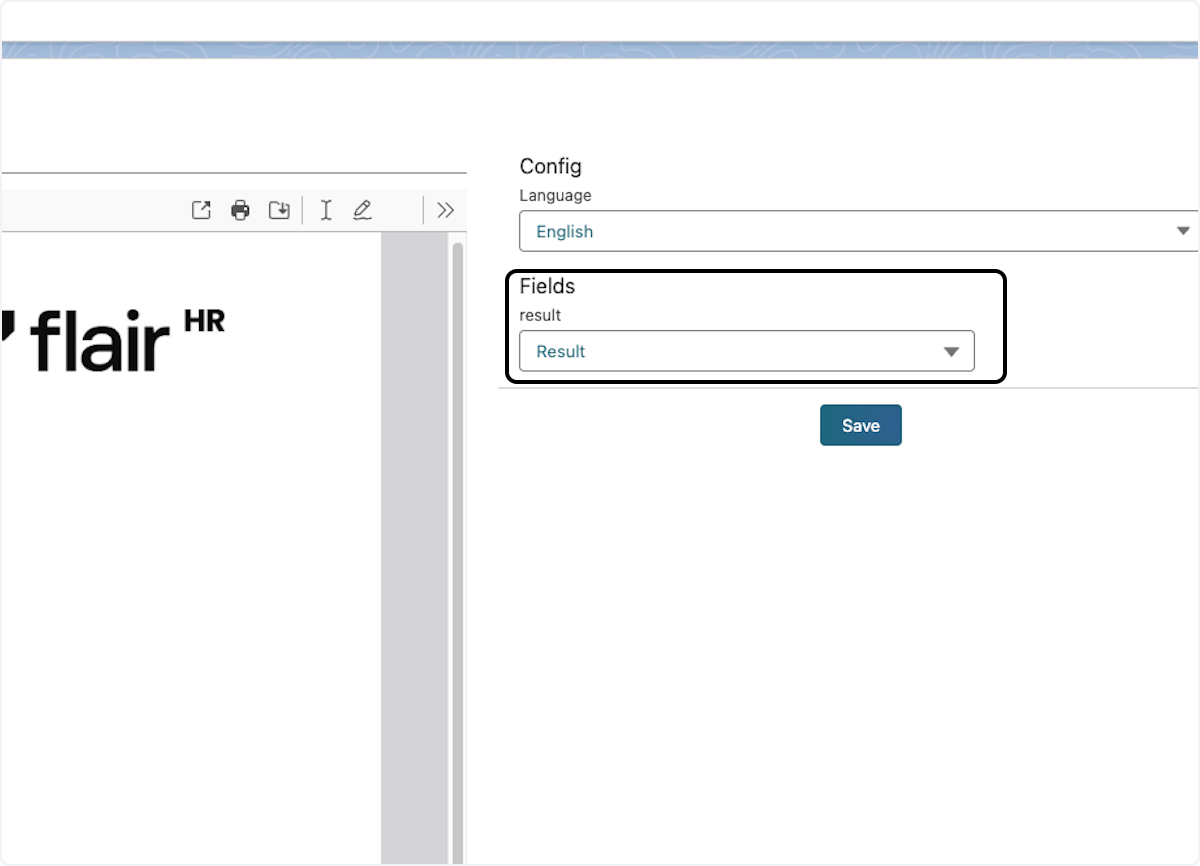
Task: Click the flair logo in the document
Action: pos(100,342)
